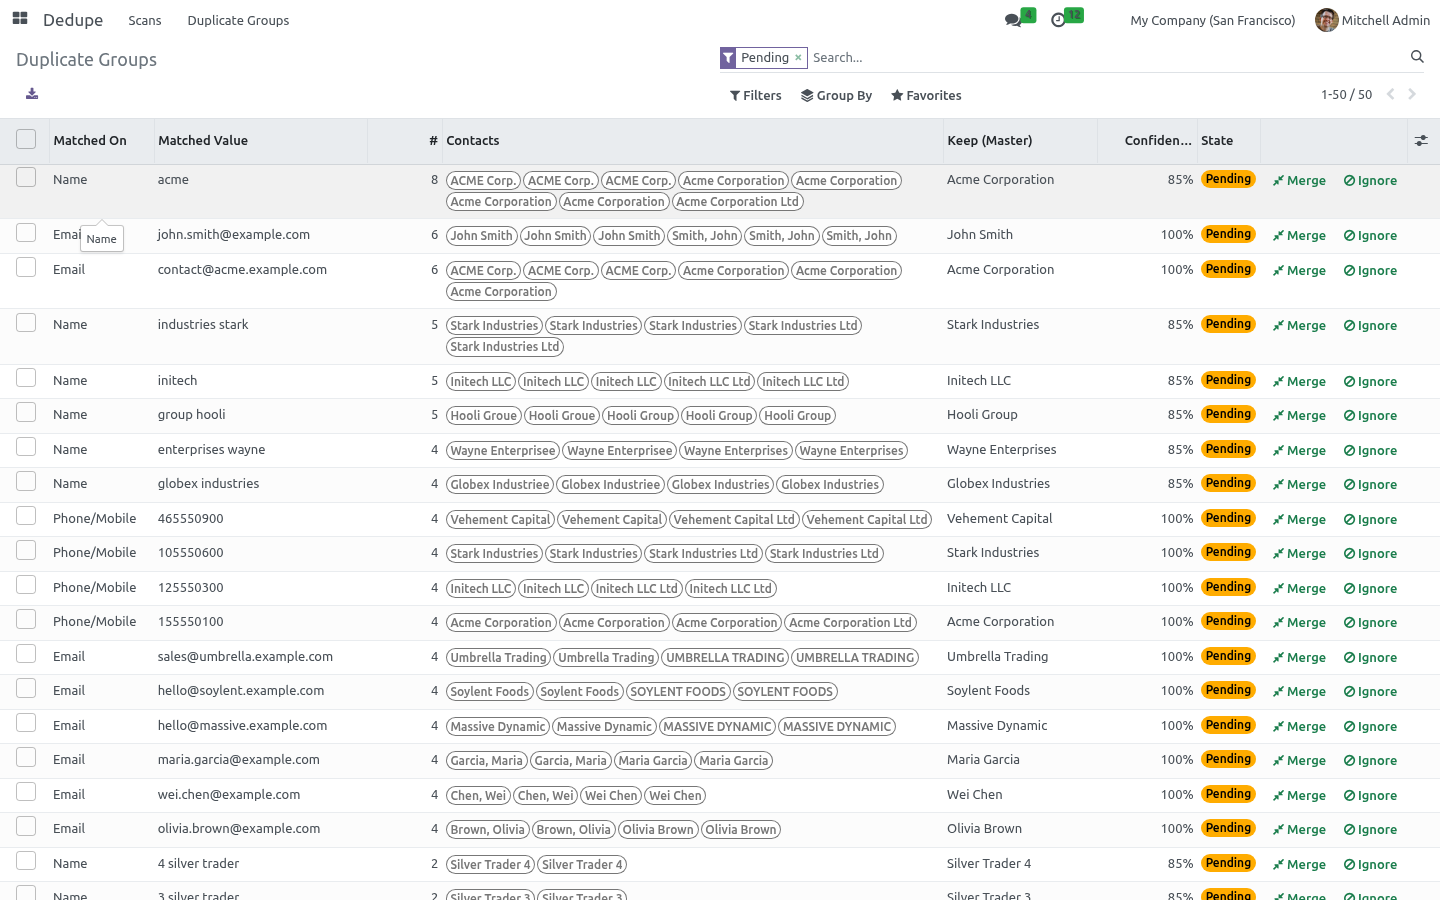
Task: Open the My Company (San Francisco) switcher
Action: [x=1213, y=20]
